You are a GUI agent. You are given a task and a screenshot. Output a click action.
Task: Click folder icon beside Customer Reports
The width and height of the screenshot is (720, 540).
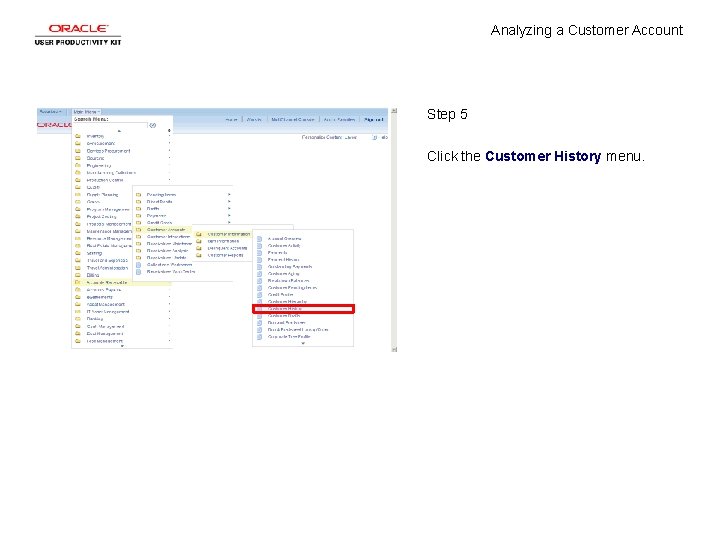pyautogui.click(x=199, y=255)
